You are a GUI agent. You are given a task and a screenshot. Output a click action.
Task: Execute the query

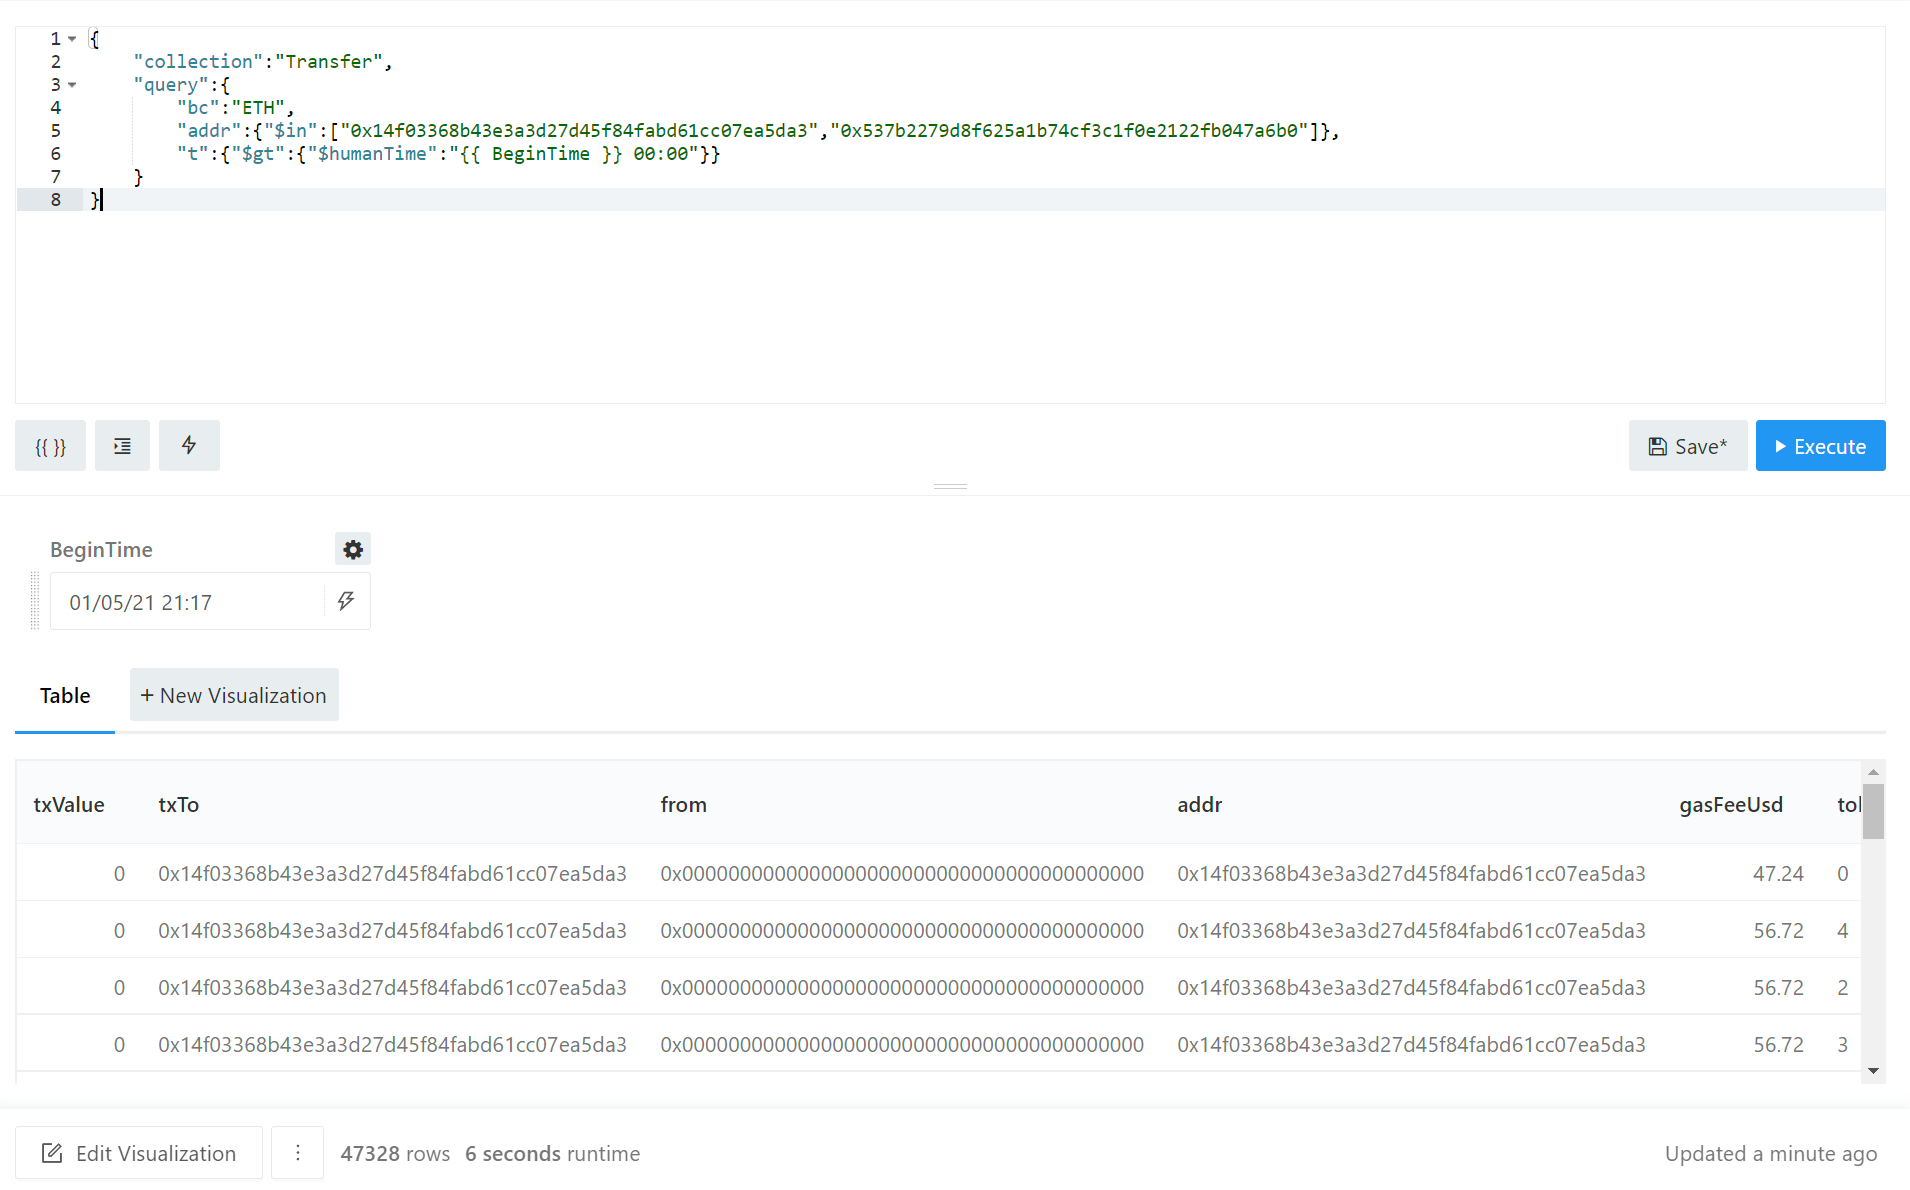[1820, 446]
